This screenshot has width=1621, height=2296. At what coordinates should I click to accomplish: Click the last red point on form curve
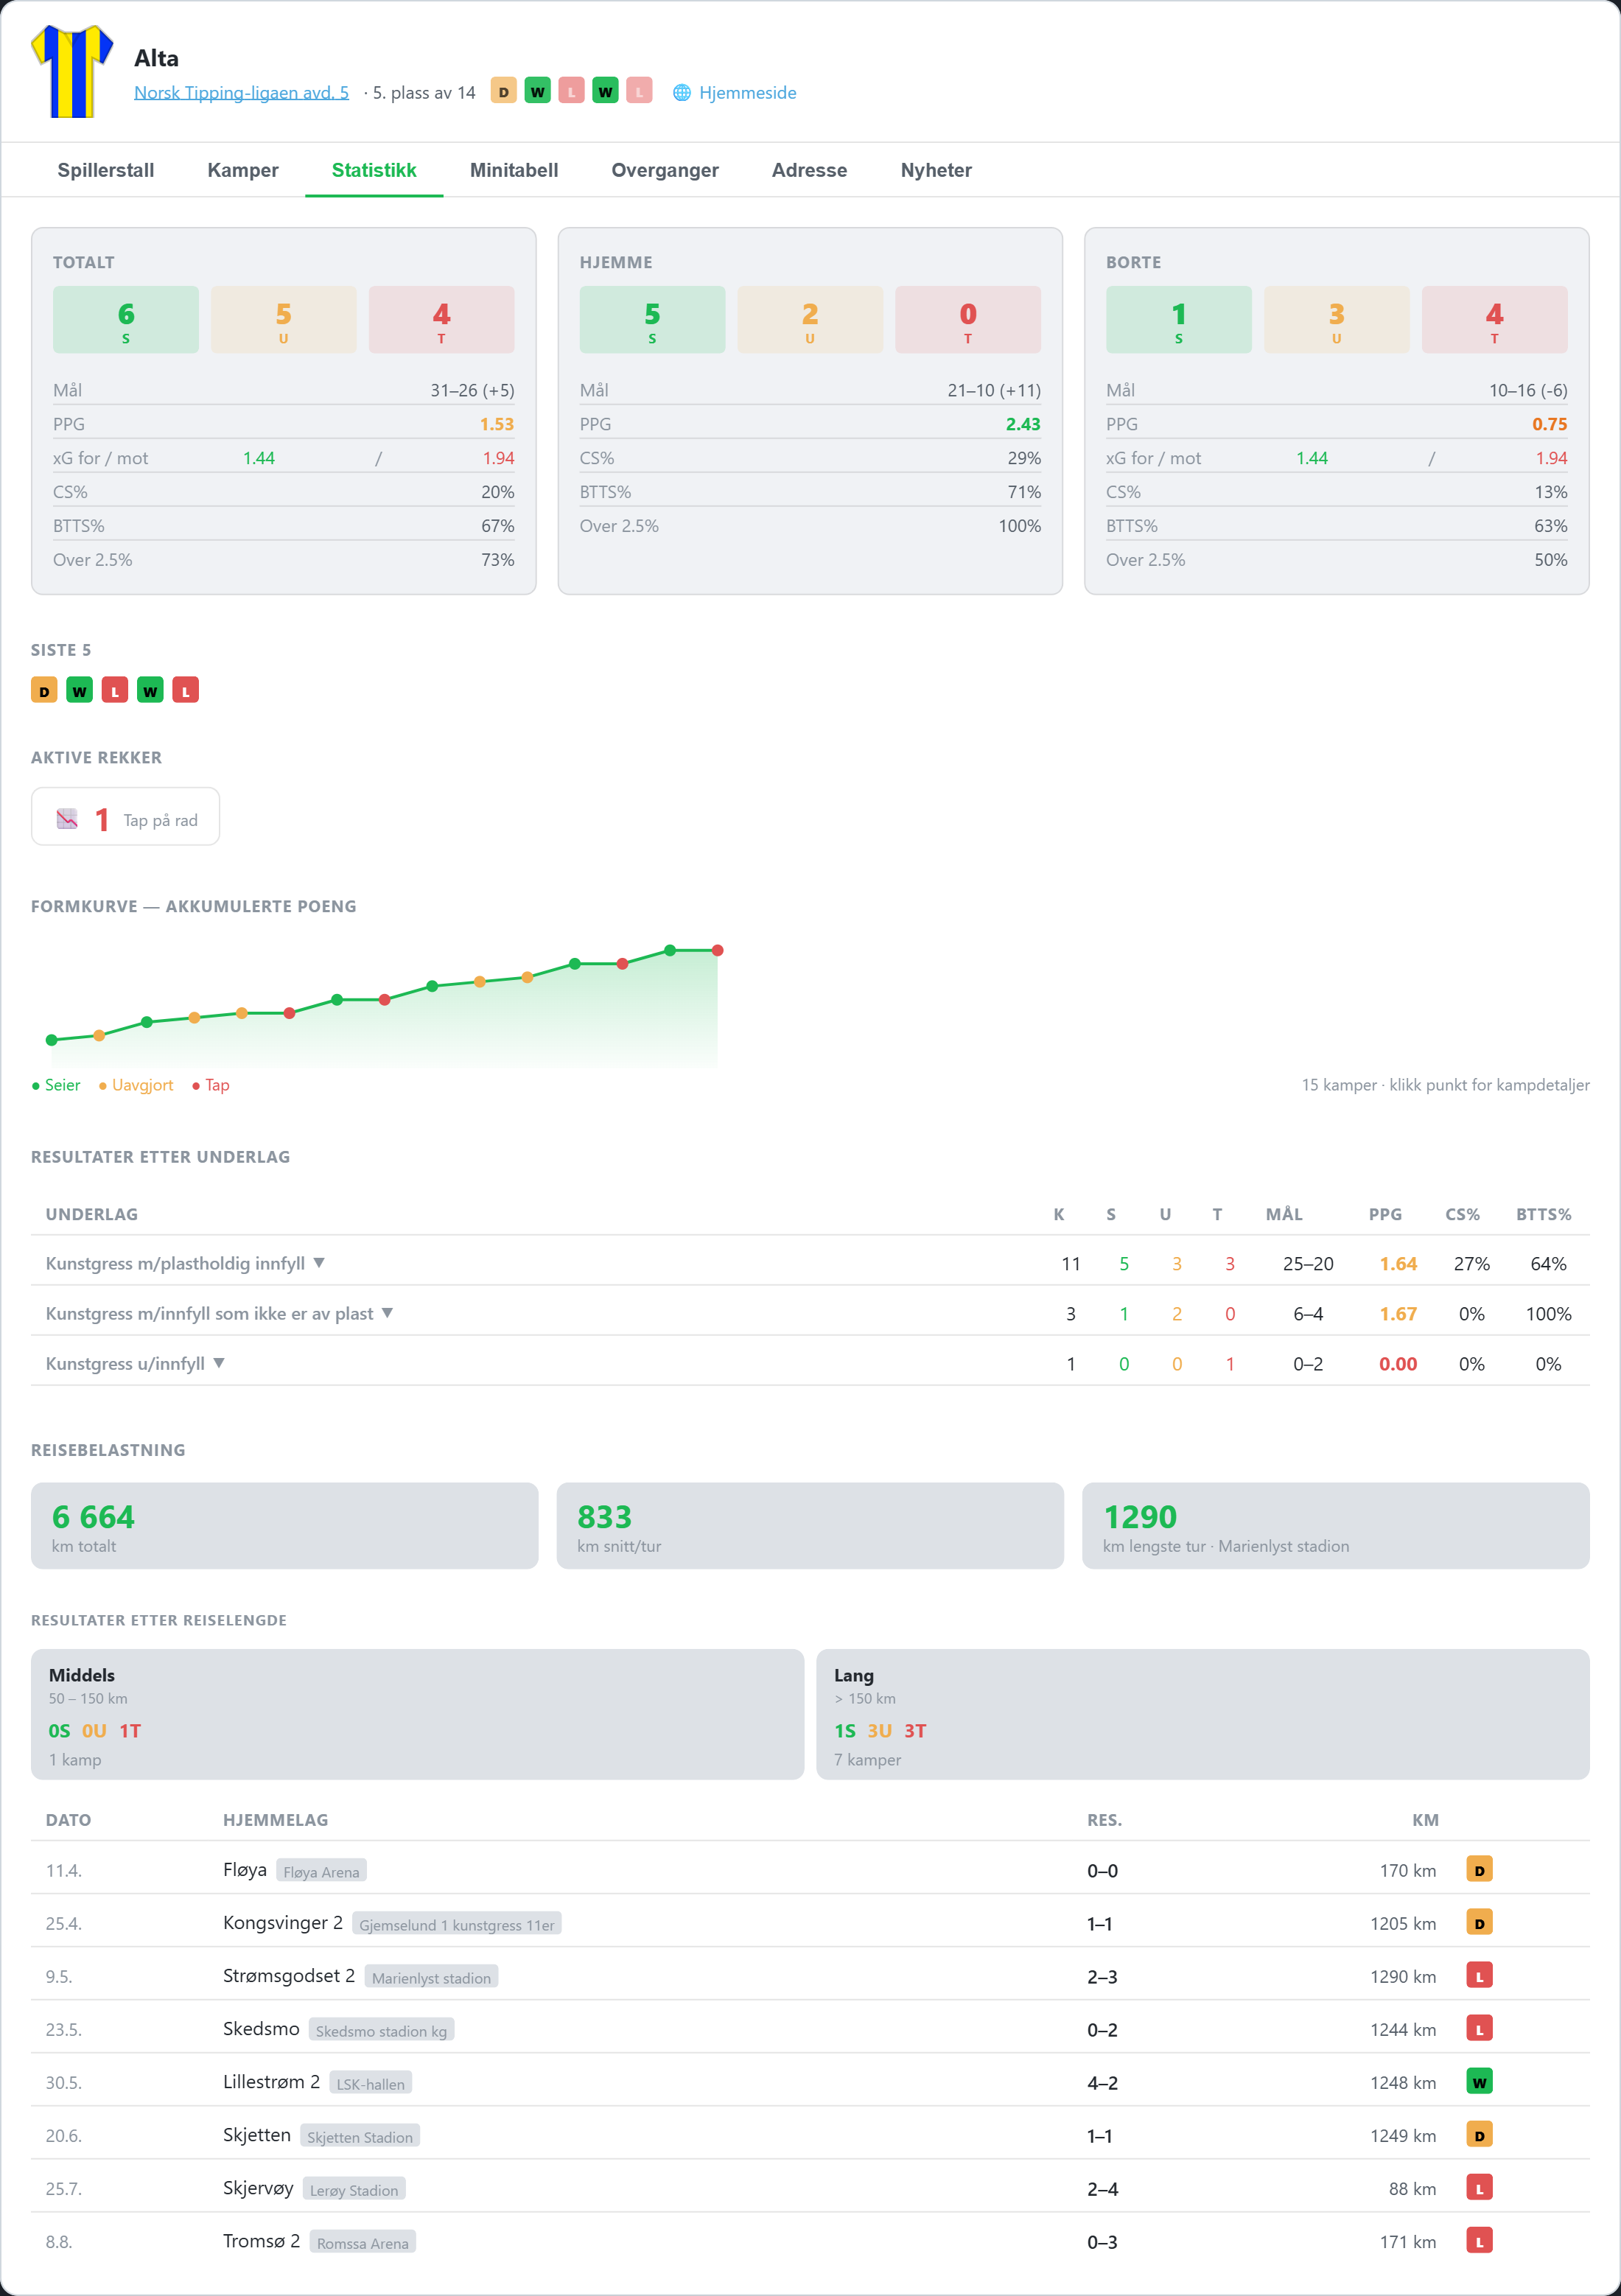pos(717,950)
